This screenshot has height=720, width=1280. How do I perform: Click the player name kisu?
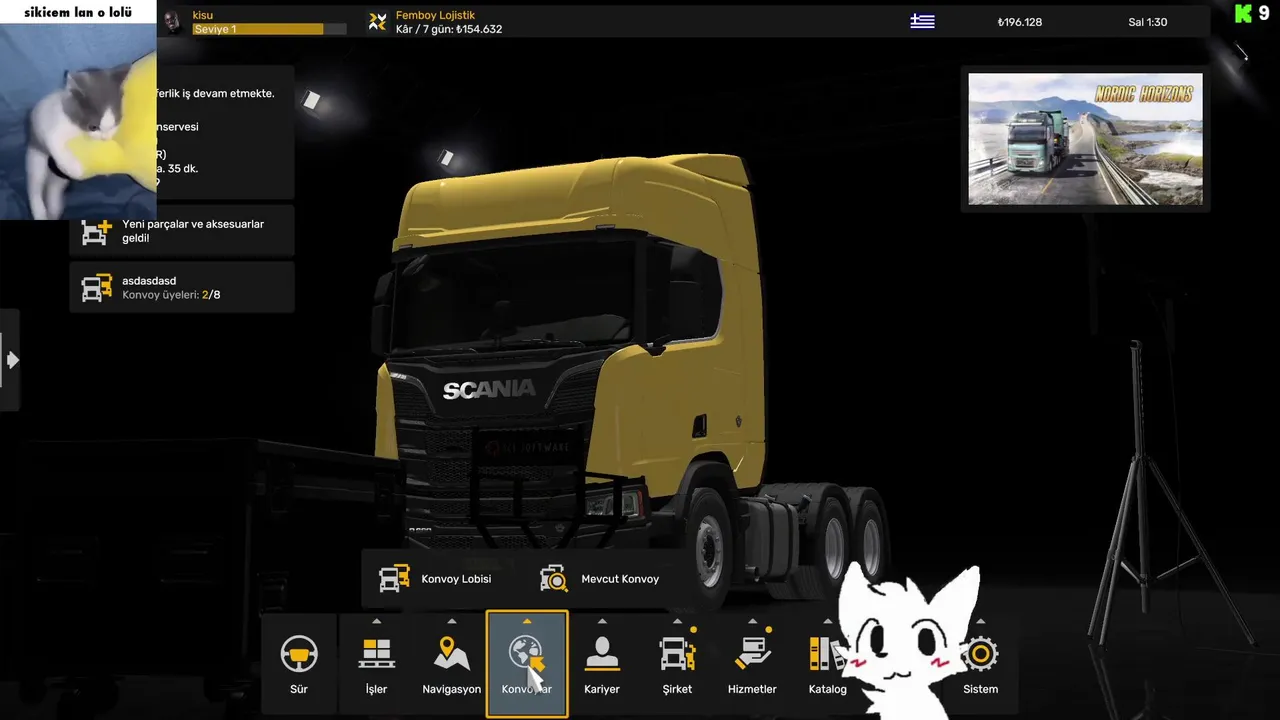coord(203,15)
